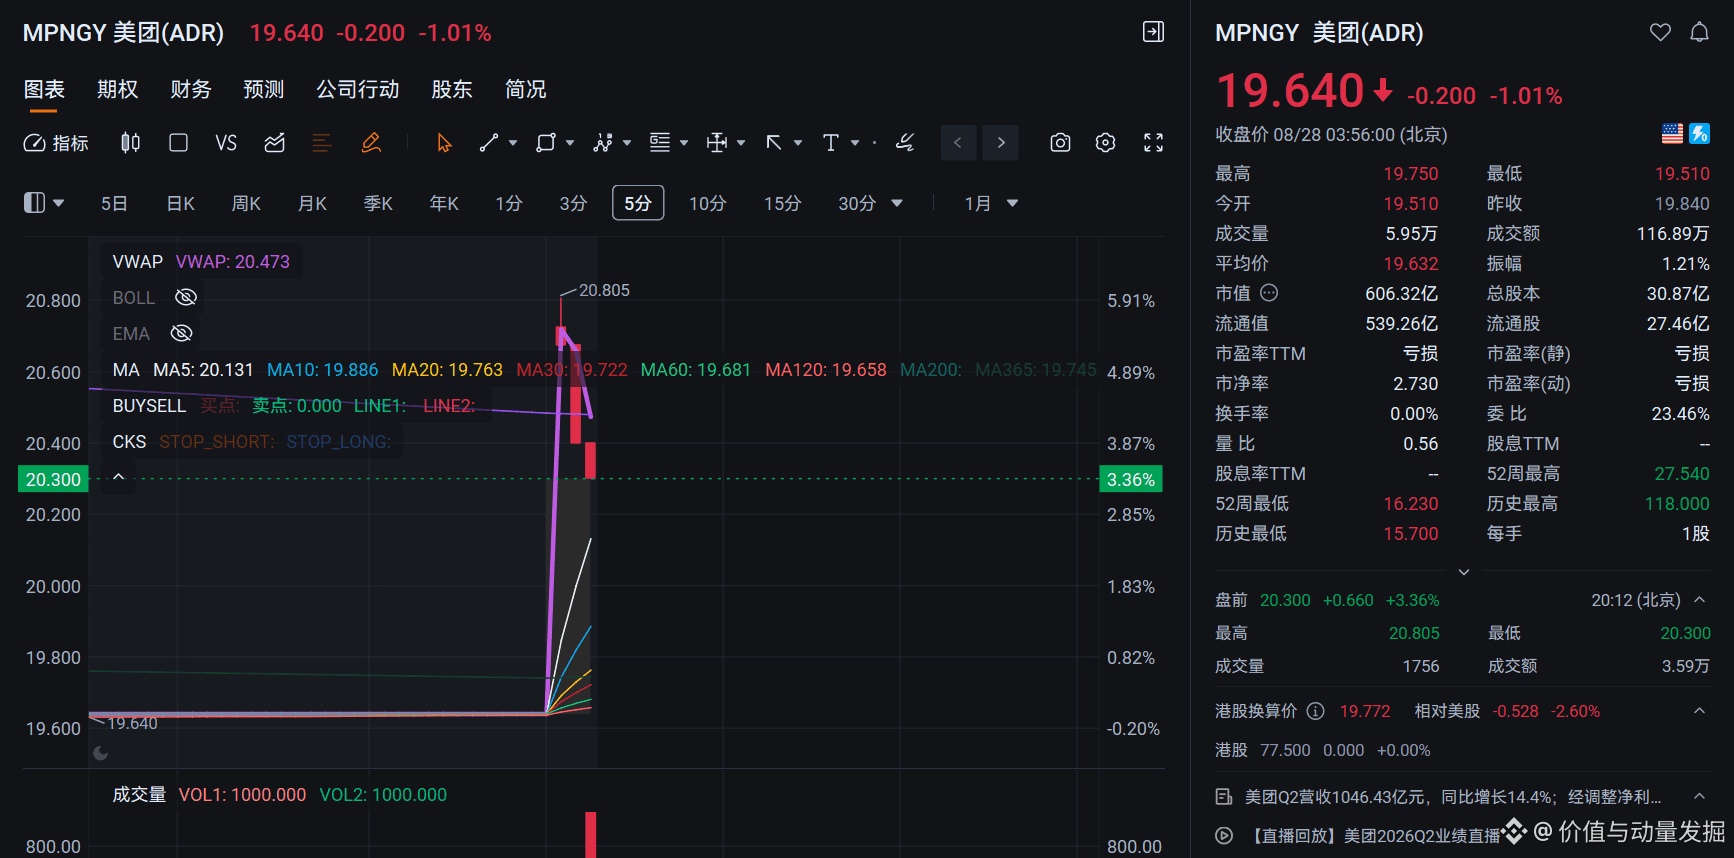Open the line tool dropdown arrow
1734x858 pixels.
[x=513, y=143]
